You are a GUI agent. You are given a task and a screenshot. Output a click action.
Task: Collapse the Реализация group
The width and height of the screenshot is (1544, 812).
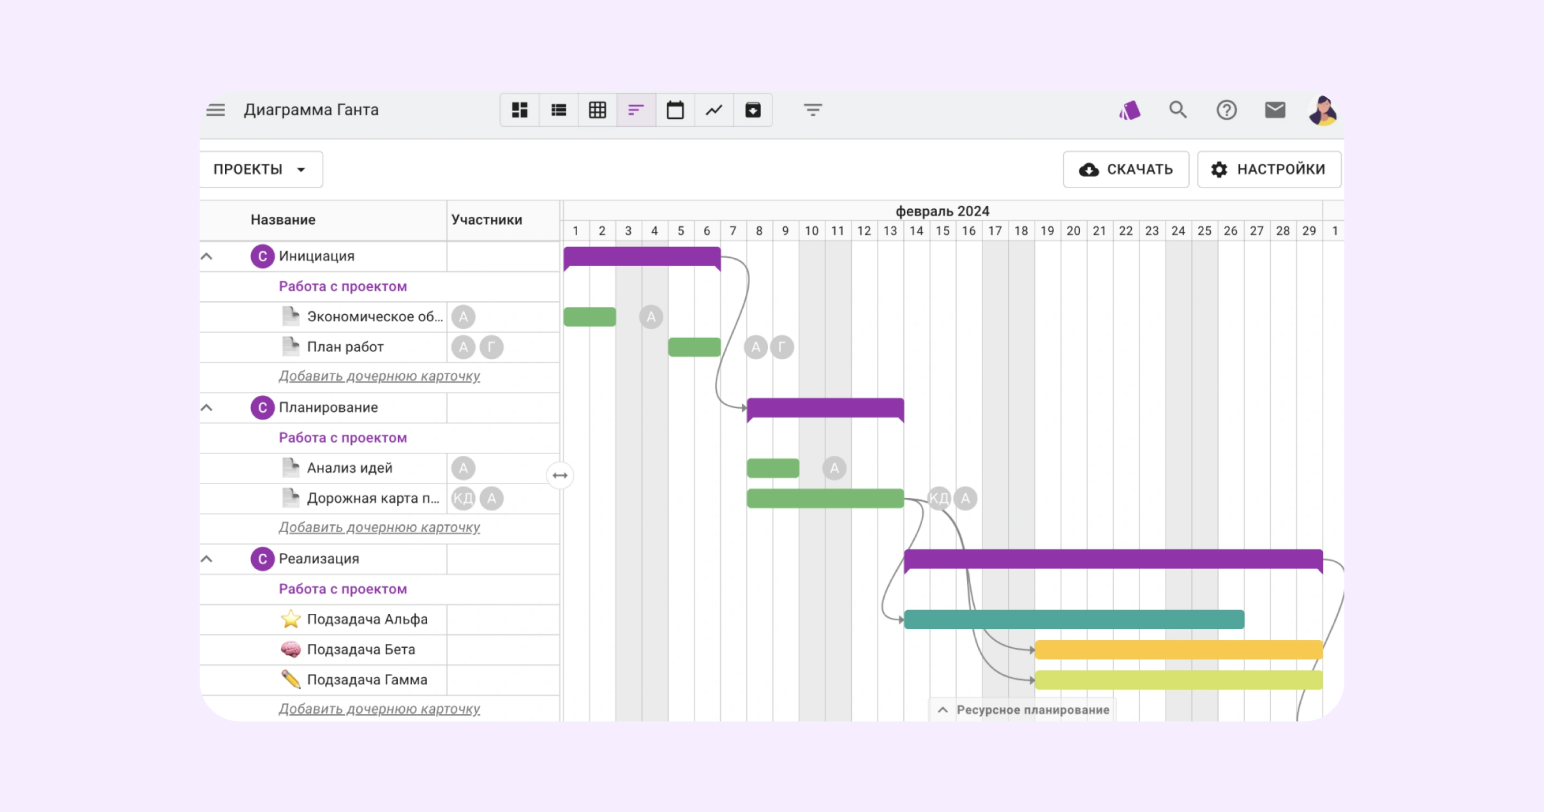coord(207,559)
